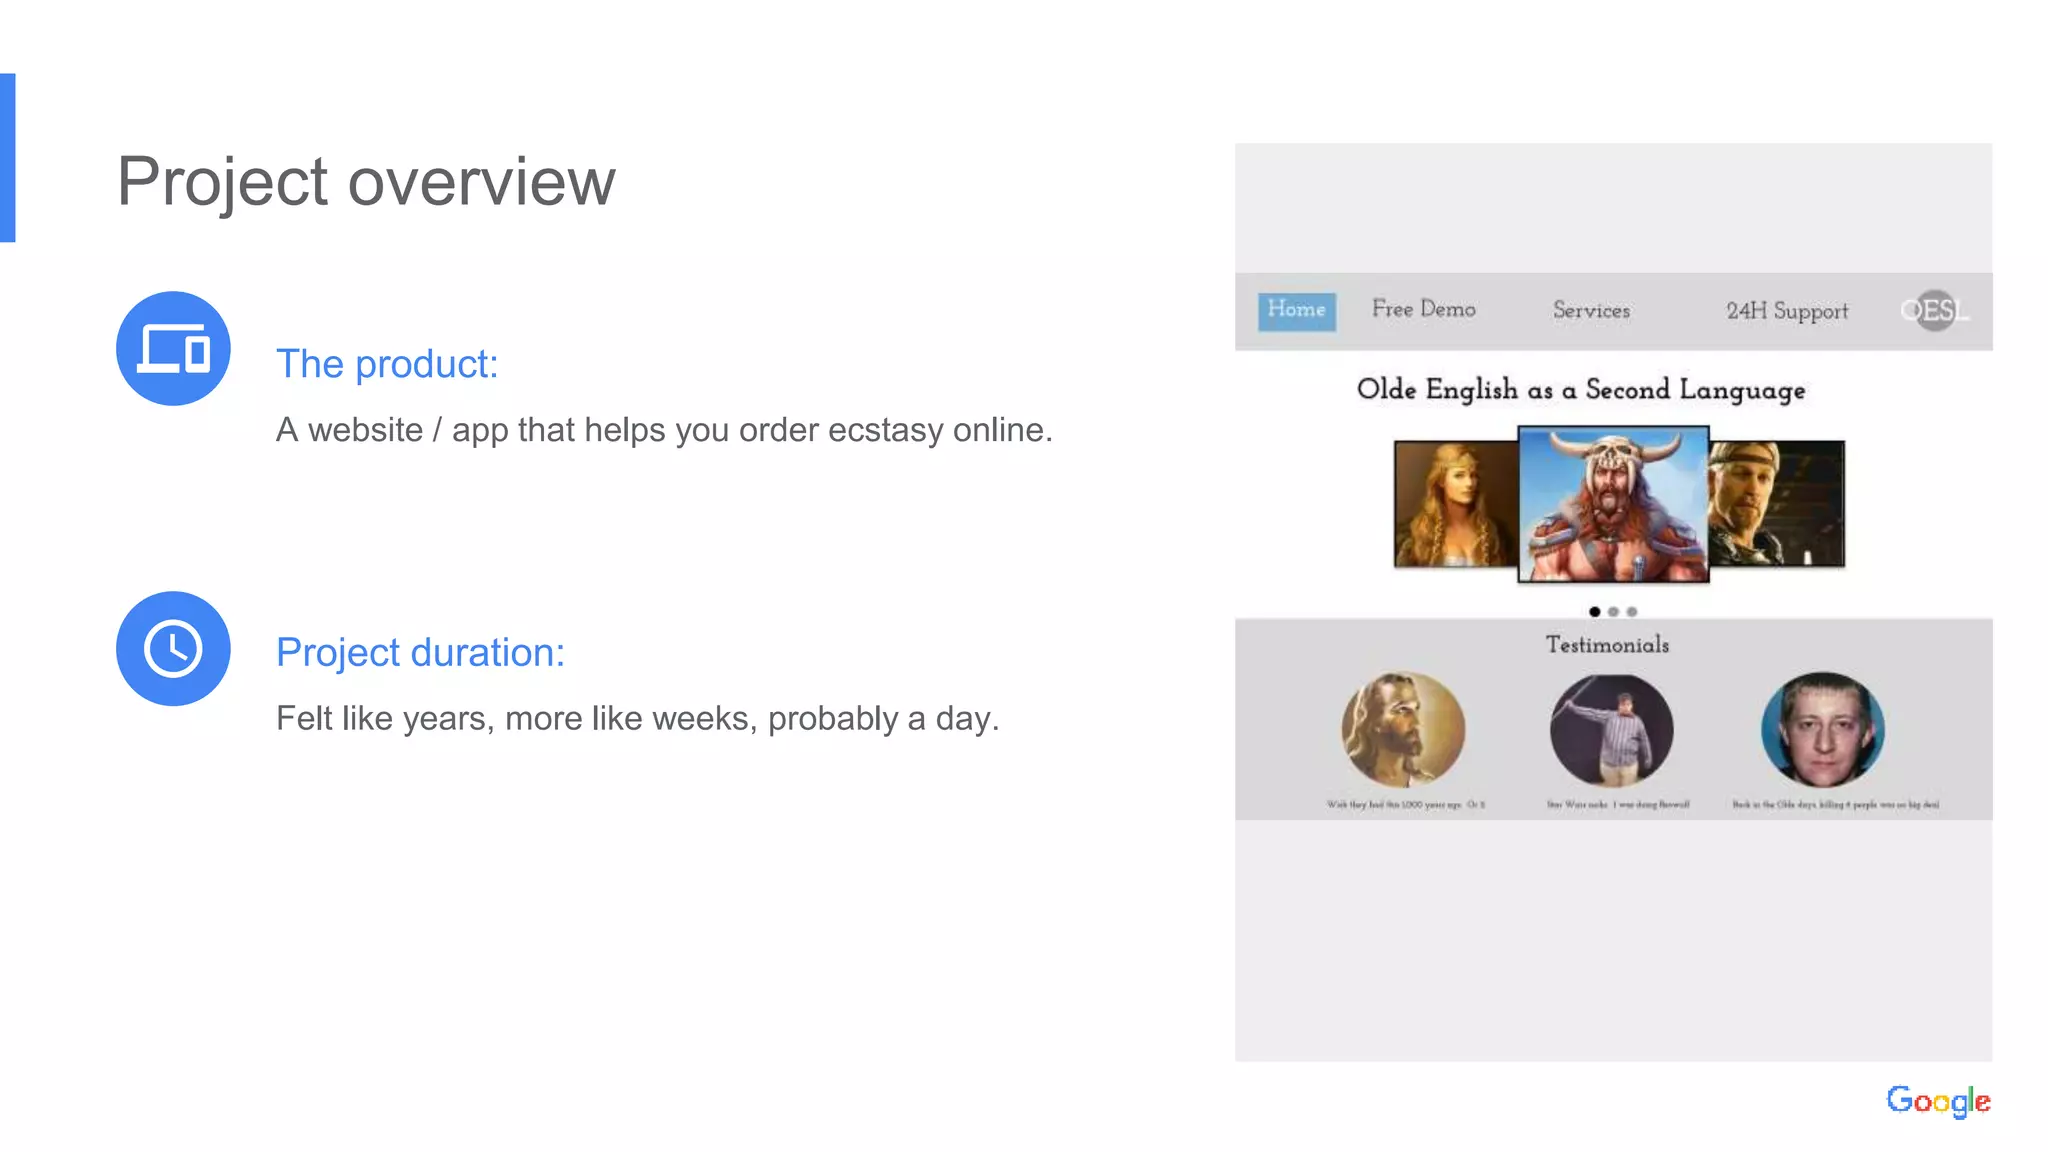Click the right carousel image of warrior
This screenshot has width=2048, height=1152.
[1778, 505]
